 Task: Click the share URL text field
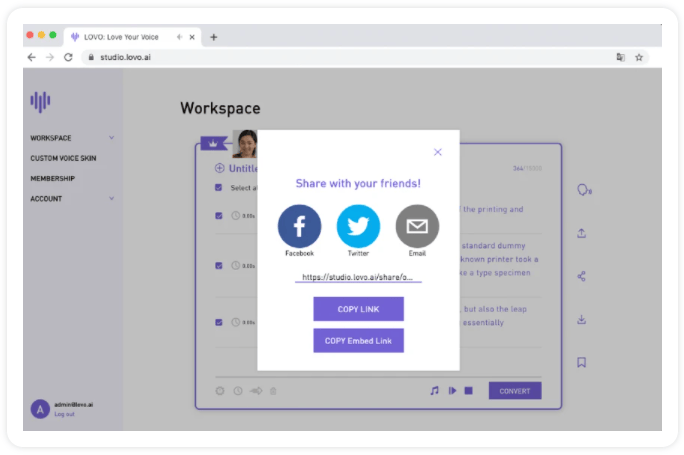click(357, 277)
